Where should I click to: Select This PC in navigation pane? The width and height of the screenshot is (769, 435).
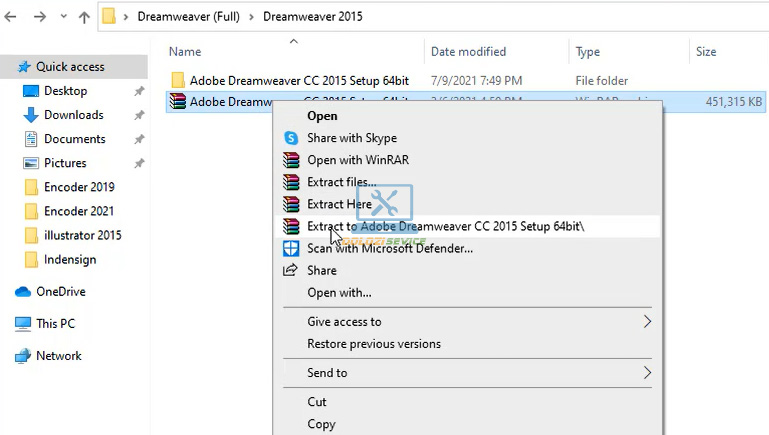click(x=55, y=324)
